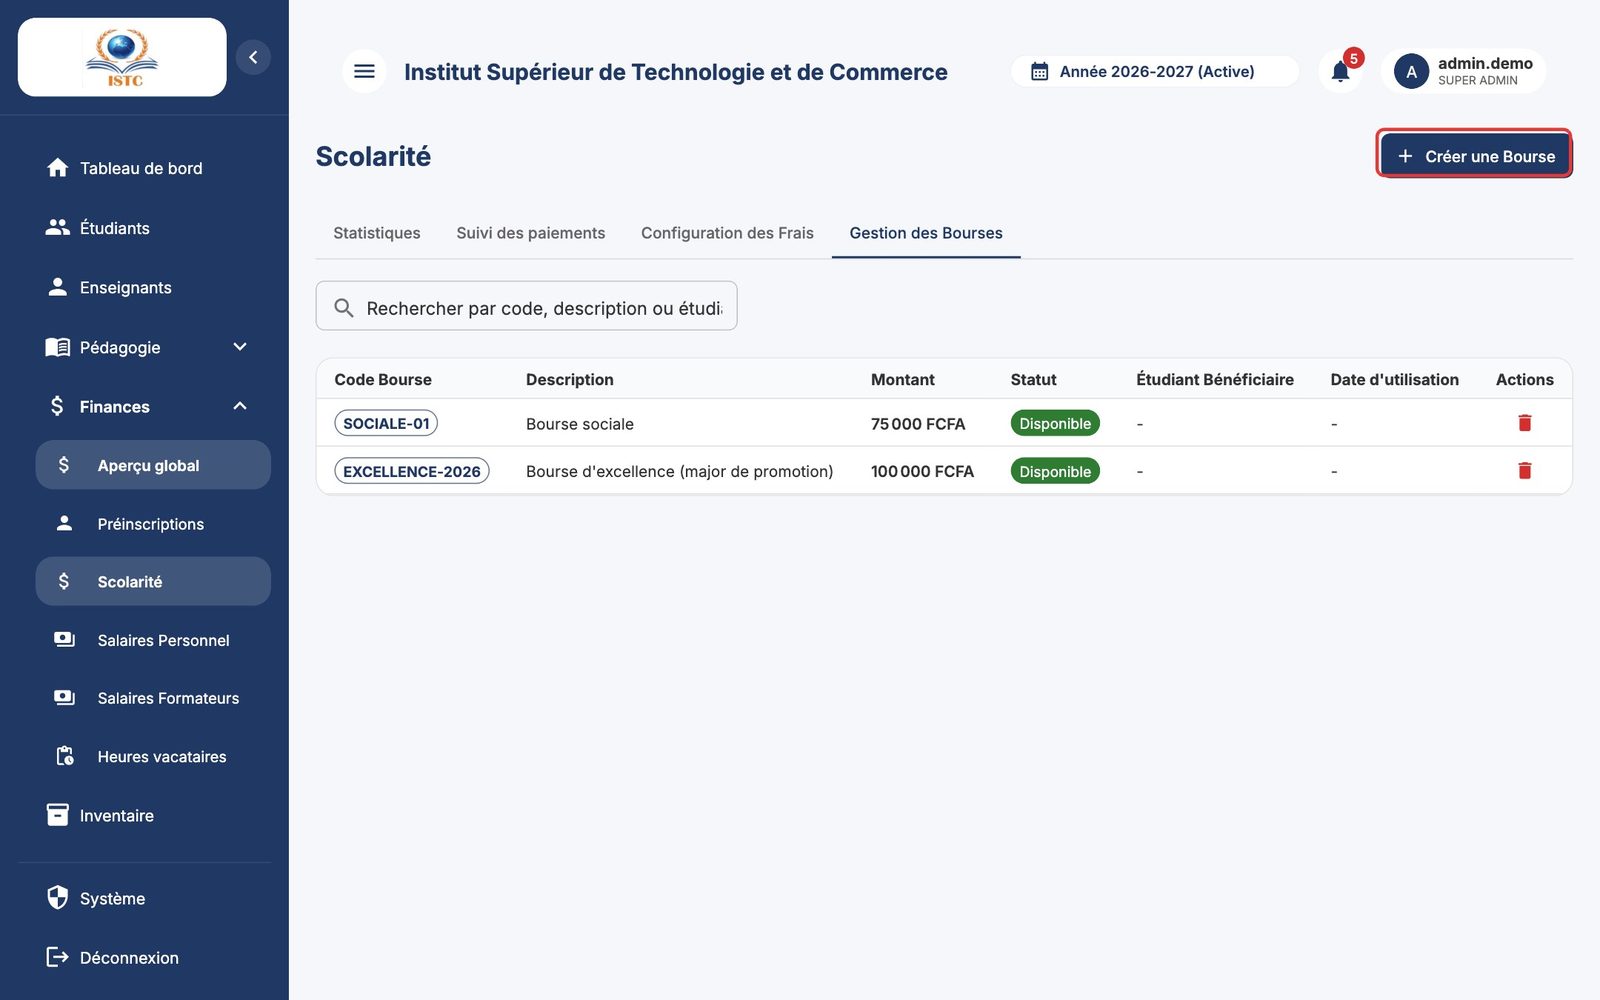Open Salaires Personnel
This screenshot has height=1000, width=1600.
point(153,640)
